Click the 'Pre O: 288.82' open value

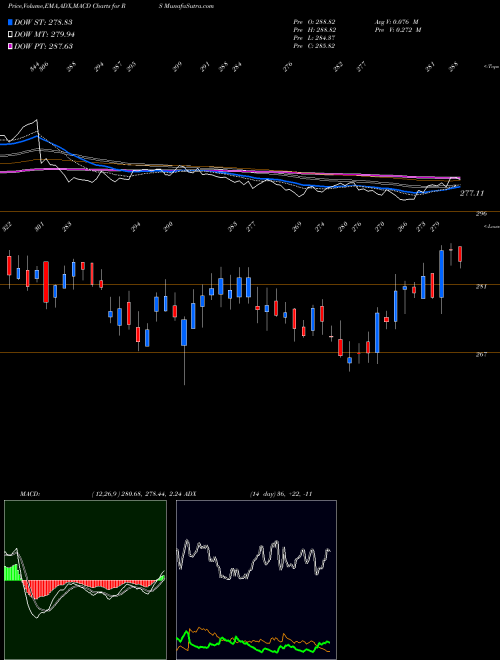314,22
